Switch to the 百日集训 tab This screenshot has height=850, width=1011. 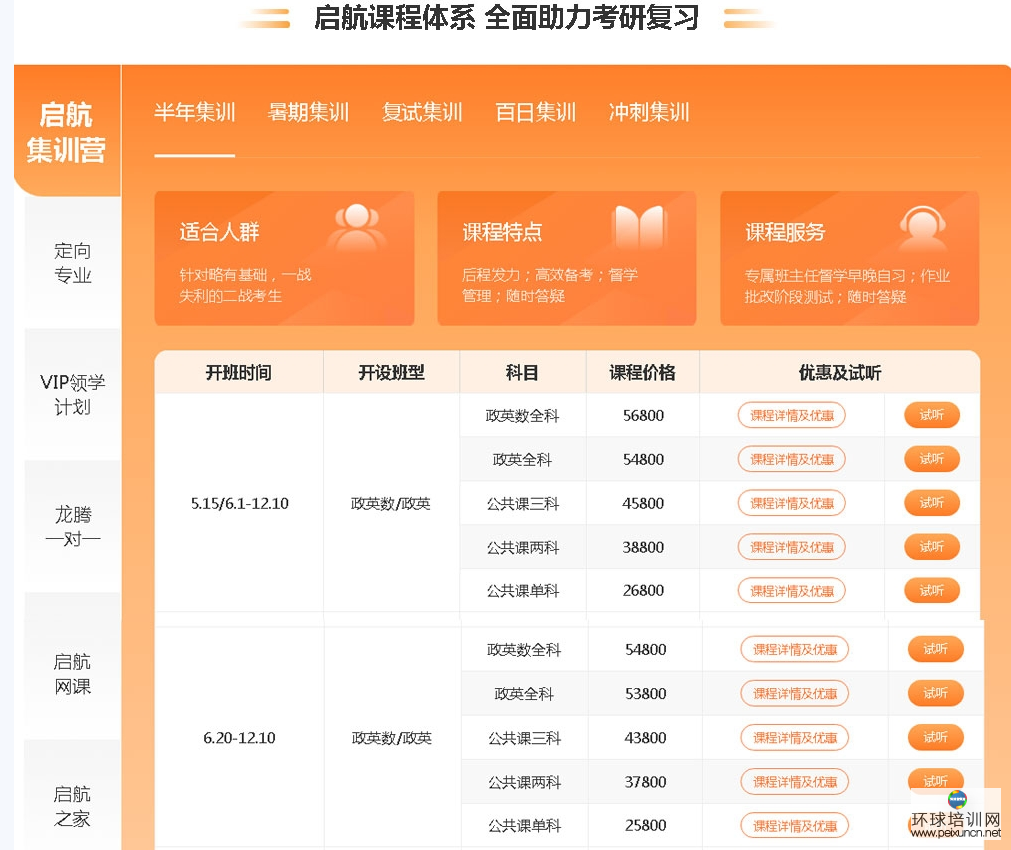(535, 112)
